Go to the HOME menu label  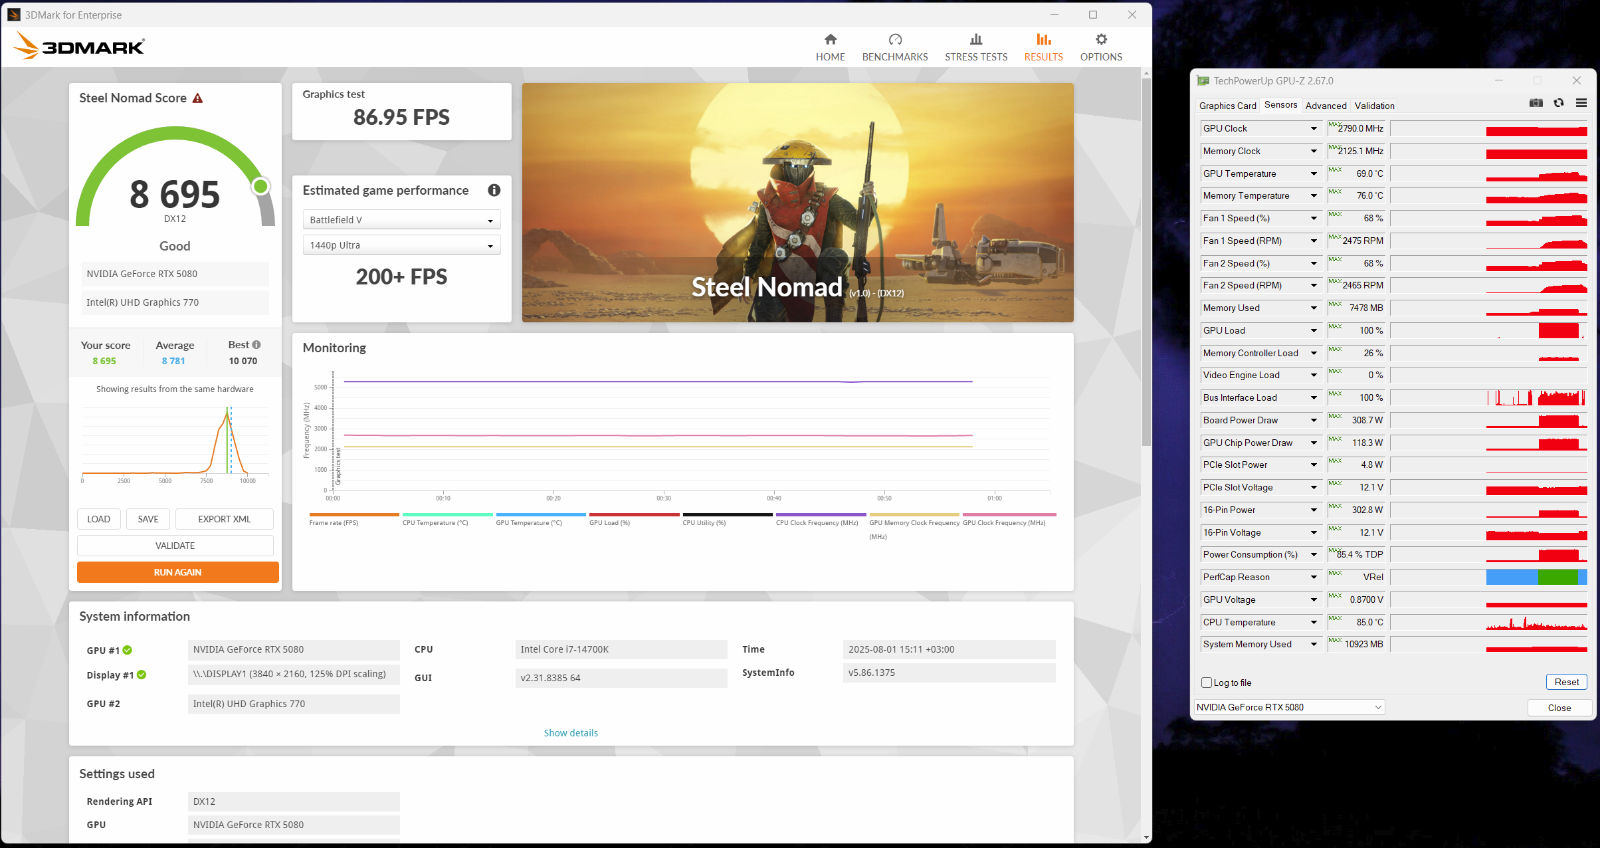(x=830, y=57)
